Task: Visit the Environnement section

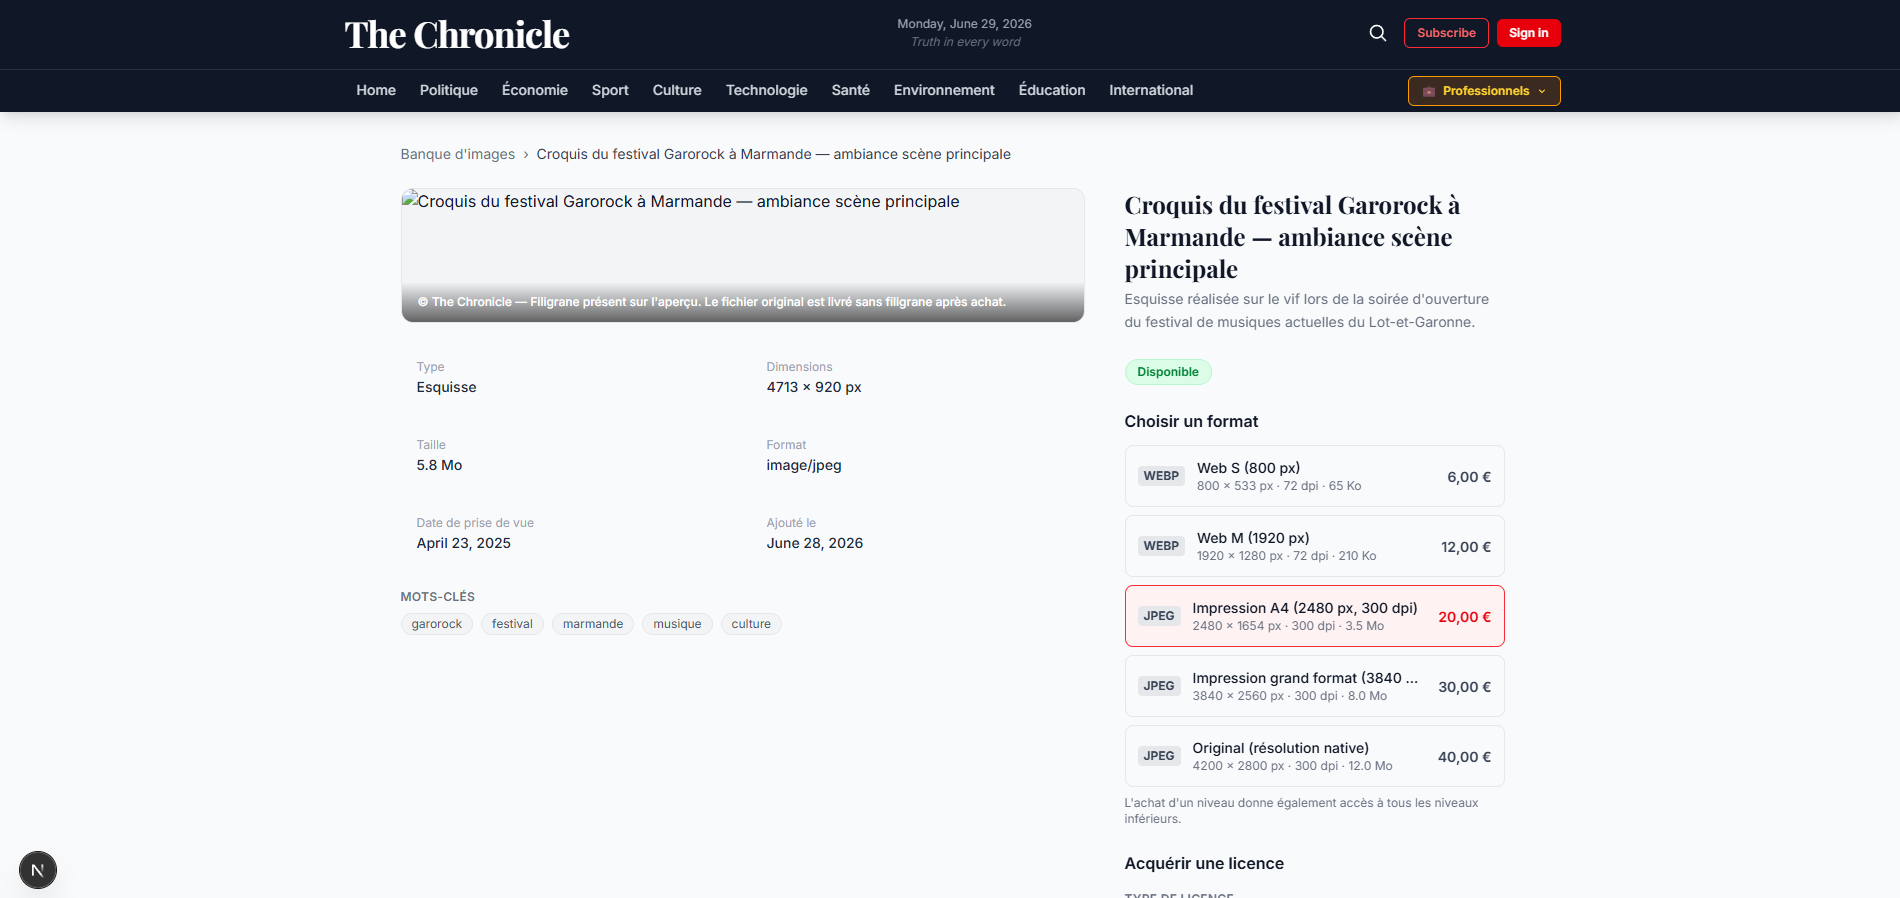Action: click(944, 90)
